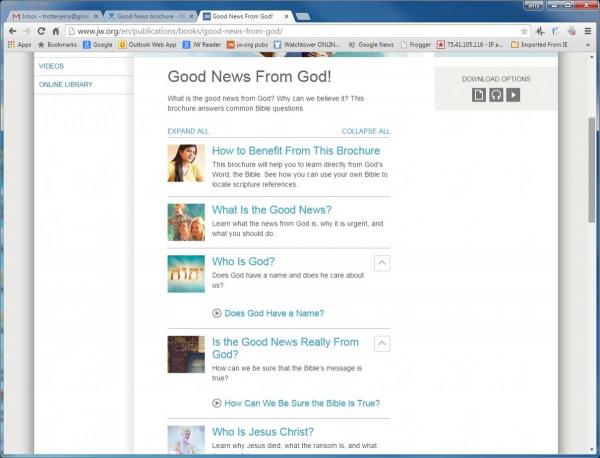The width and height of the screenshot is (600, 458).
Task: Click the COLLAPSE ALL link
Action: (x=365, y=131)
